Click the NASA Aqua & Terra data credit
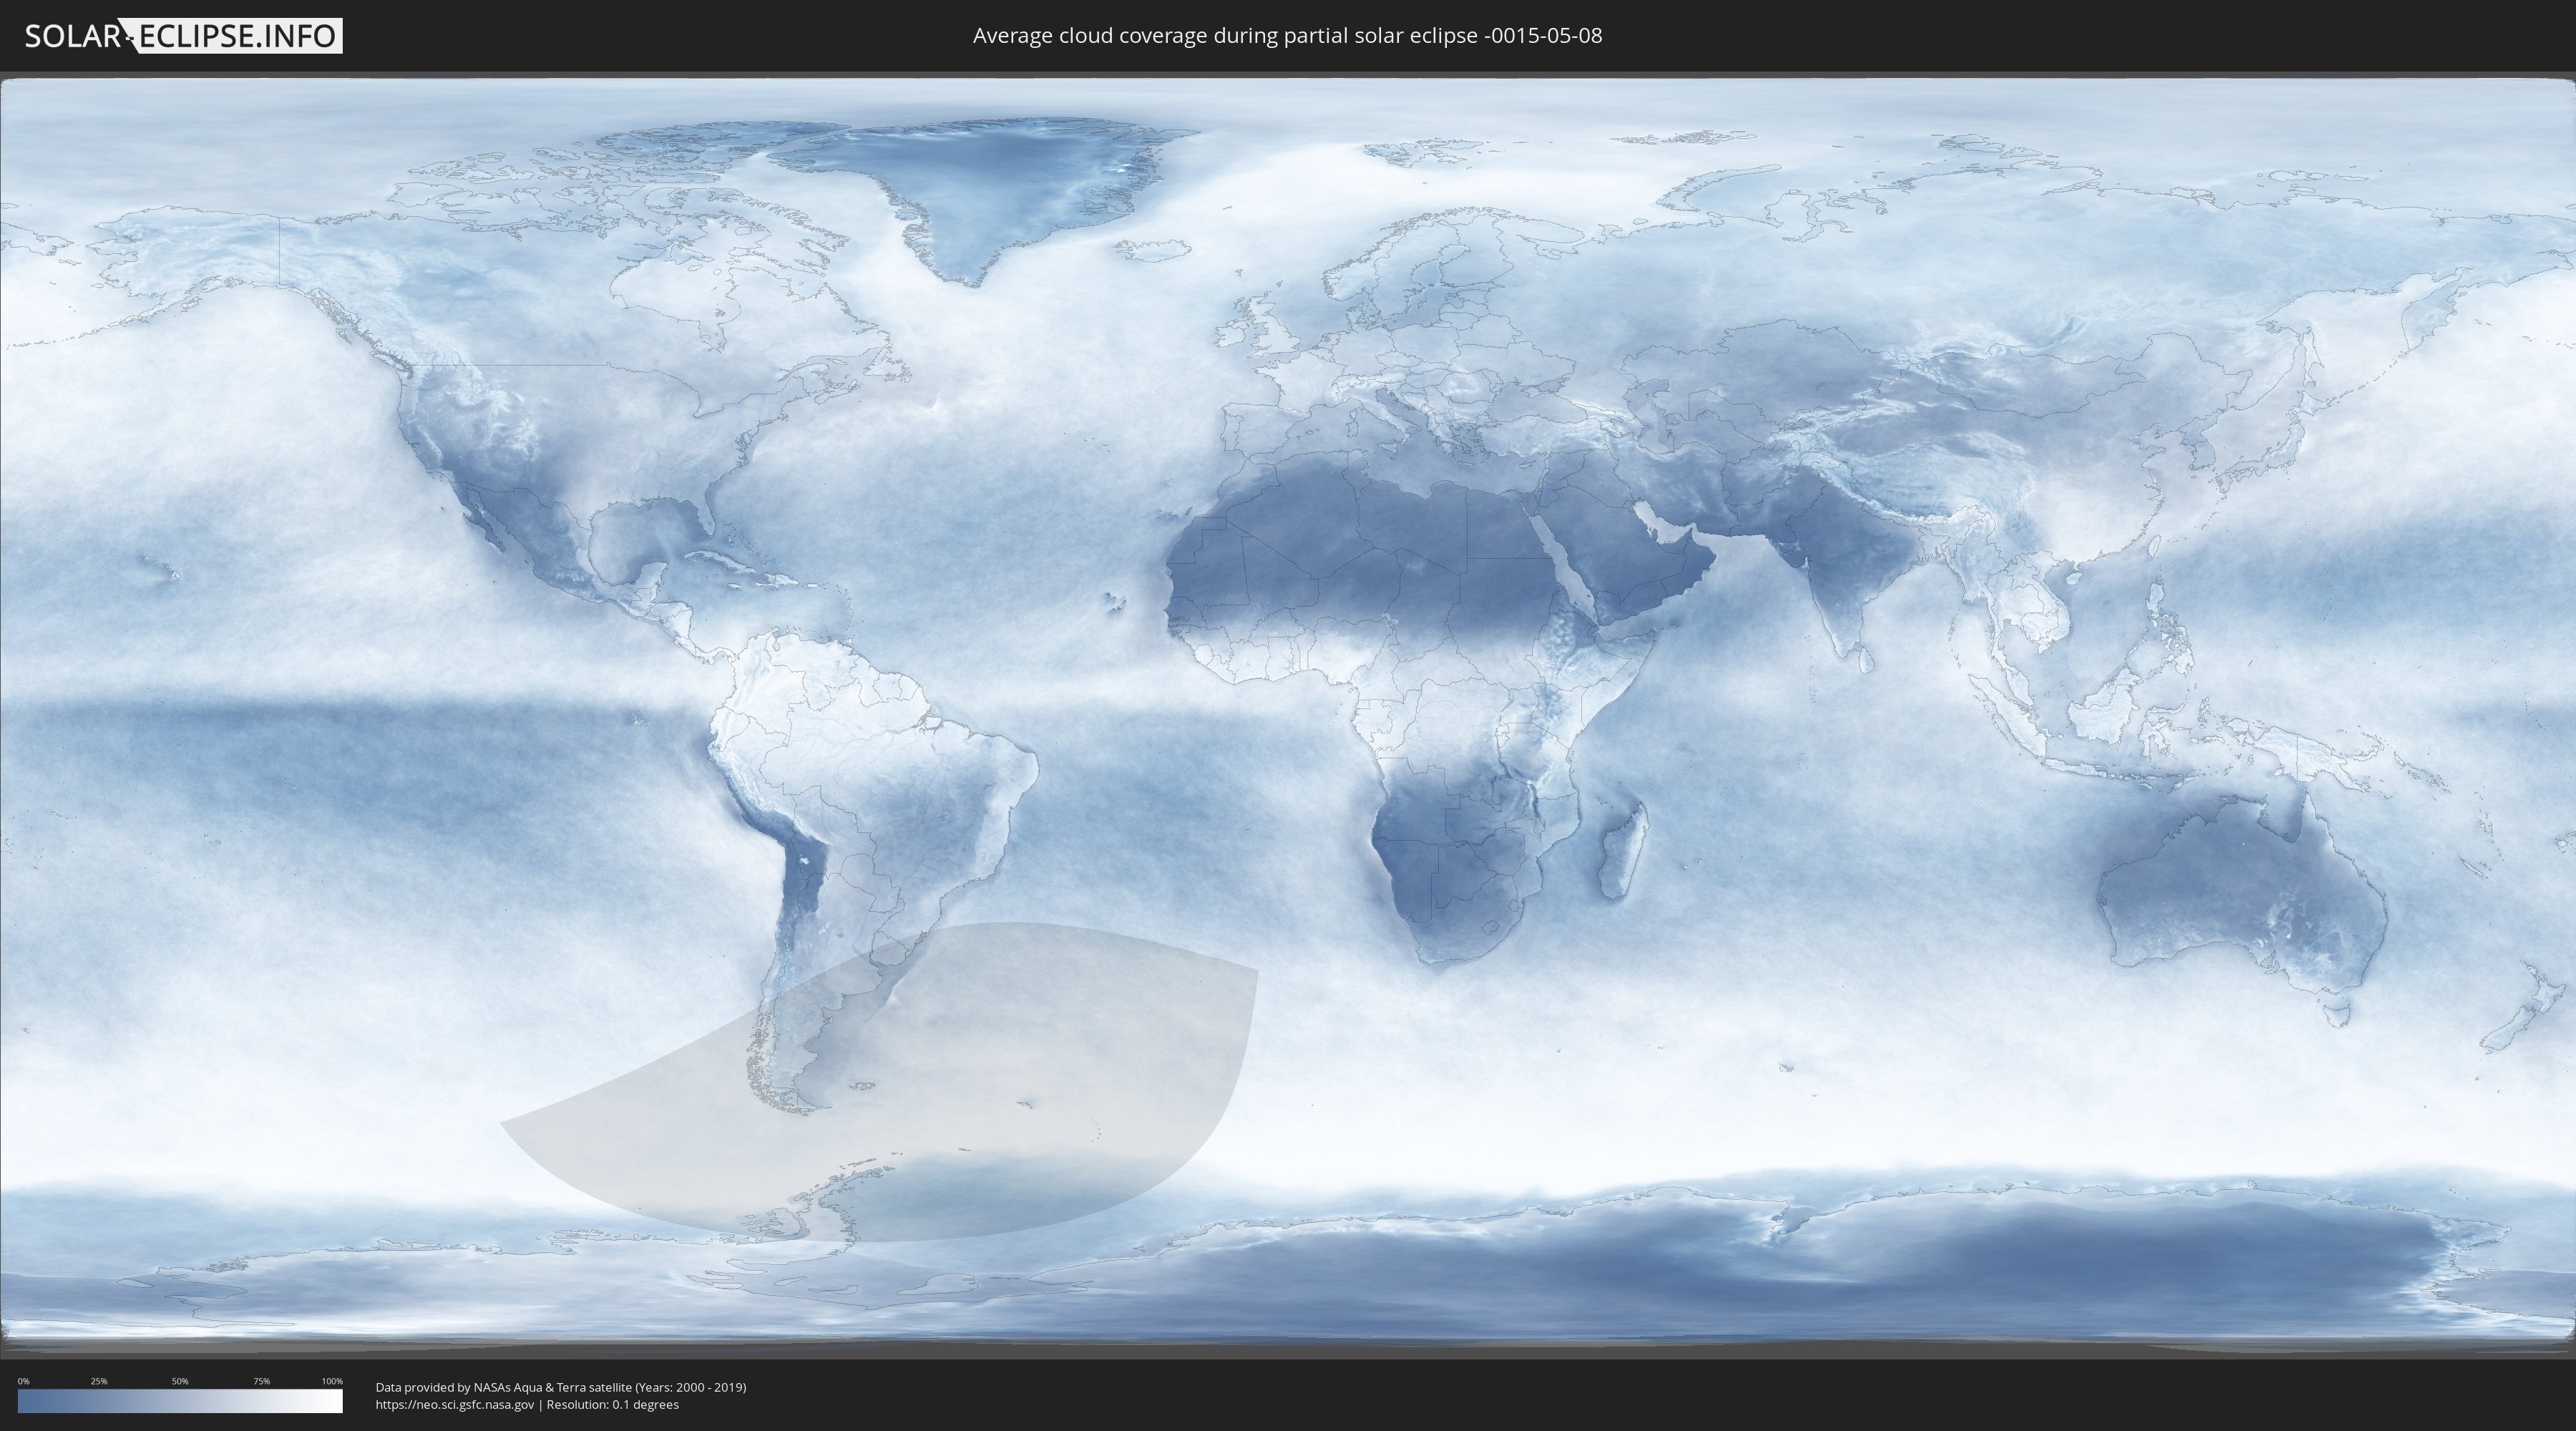The width and height of the screenshot is (2576, 1431). point(560,1387)
